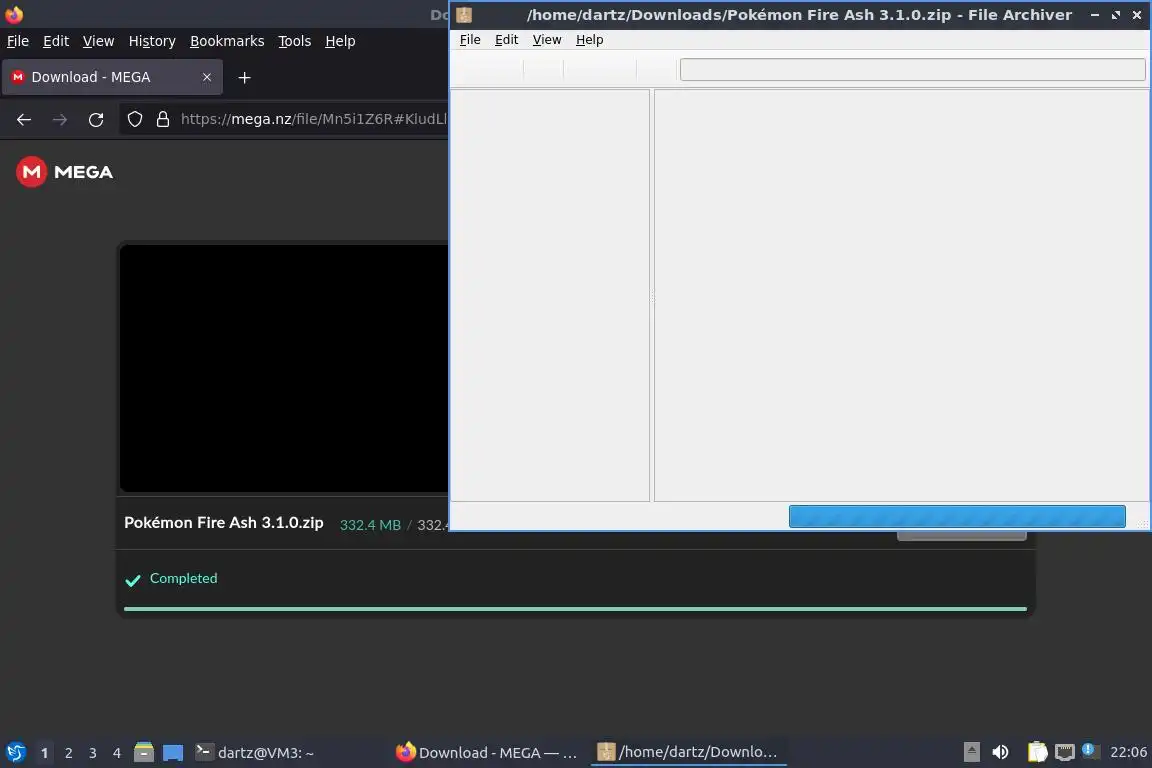The image size is (1152, 768).
Task: Open the File menu in File Archiver
Action: [469, 40]
